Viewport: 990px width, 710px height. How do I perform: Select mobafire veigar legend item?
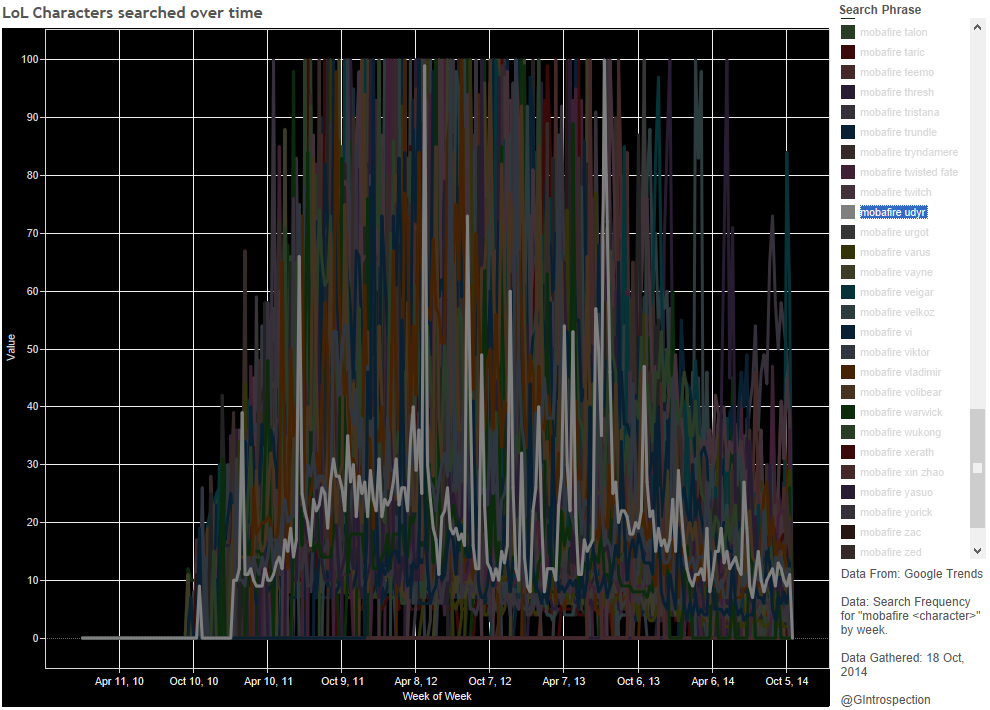(896, 293)
